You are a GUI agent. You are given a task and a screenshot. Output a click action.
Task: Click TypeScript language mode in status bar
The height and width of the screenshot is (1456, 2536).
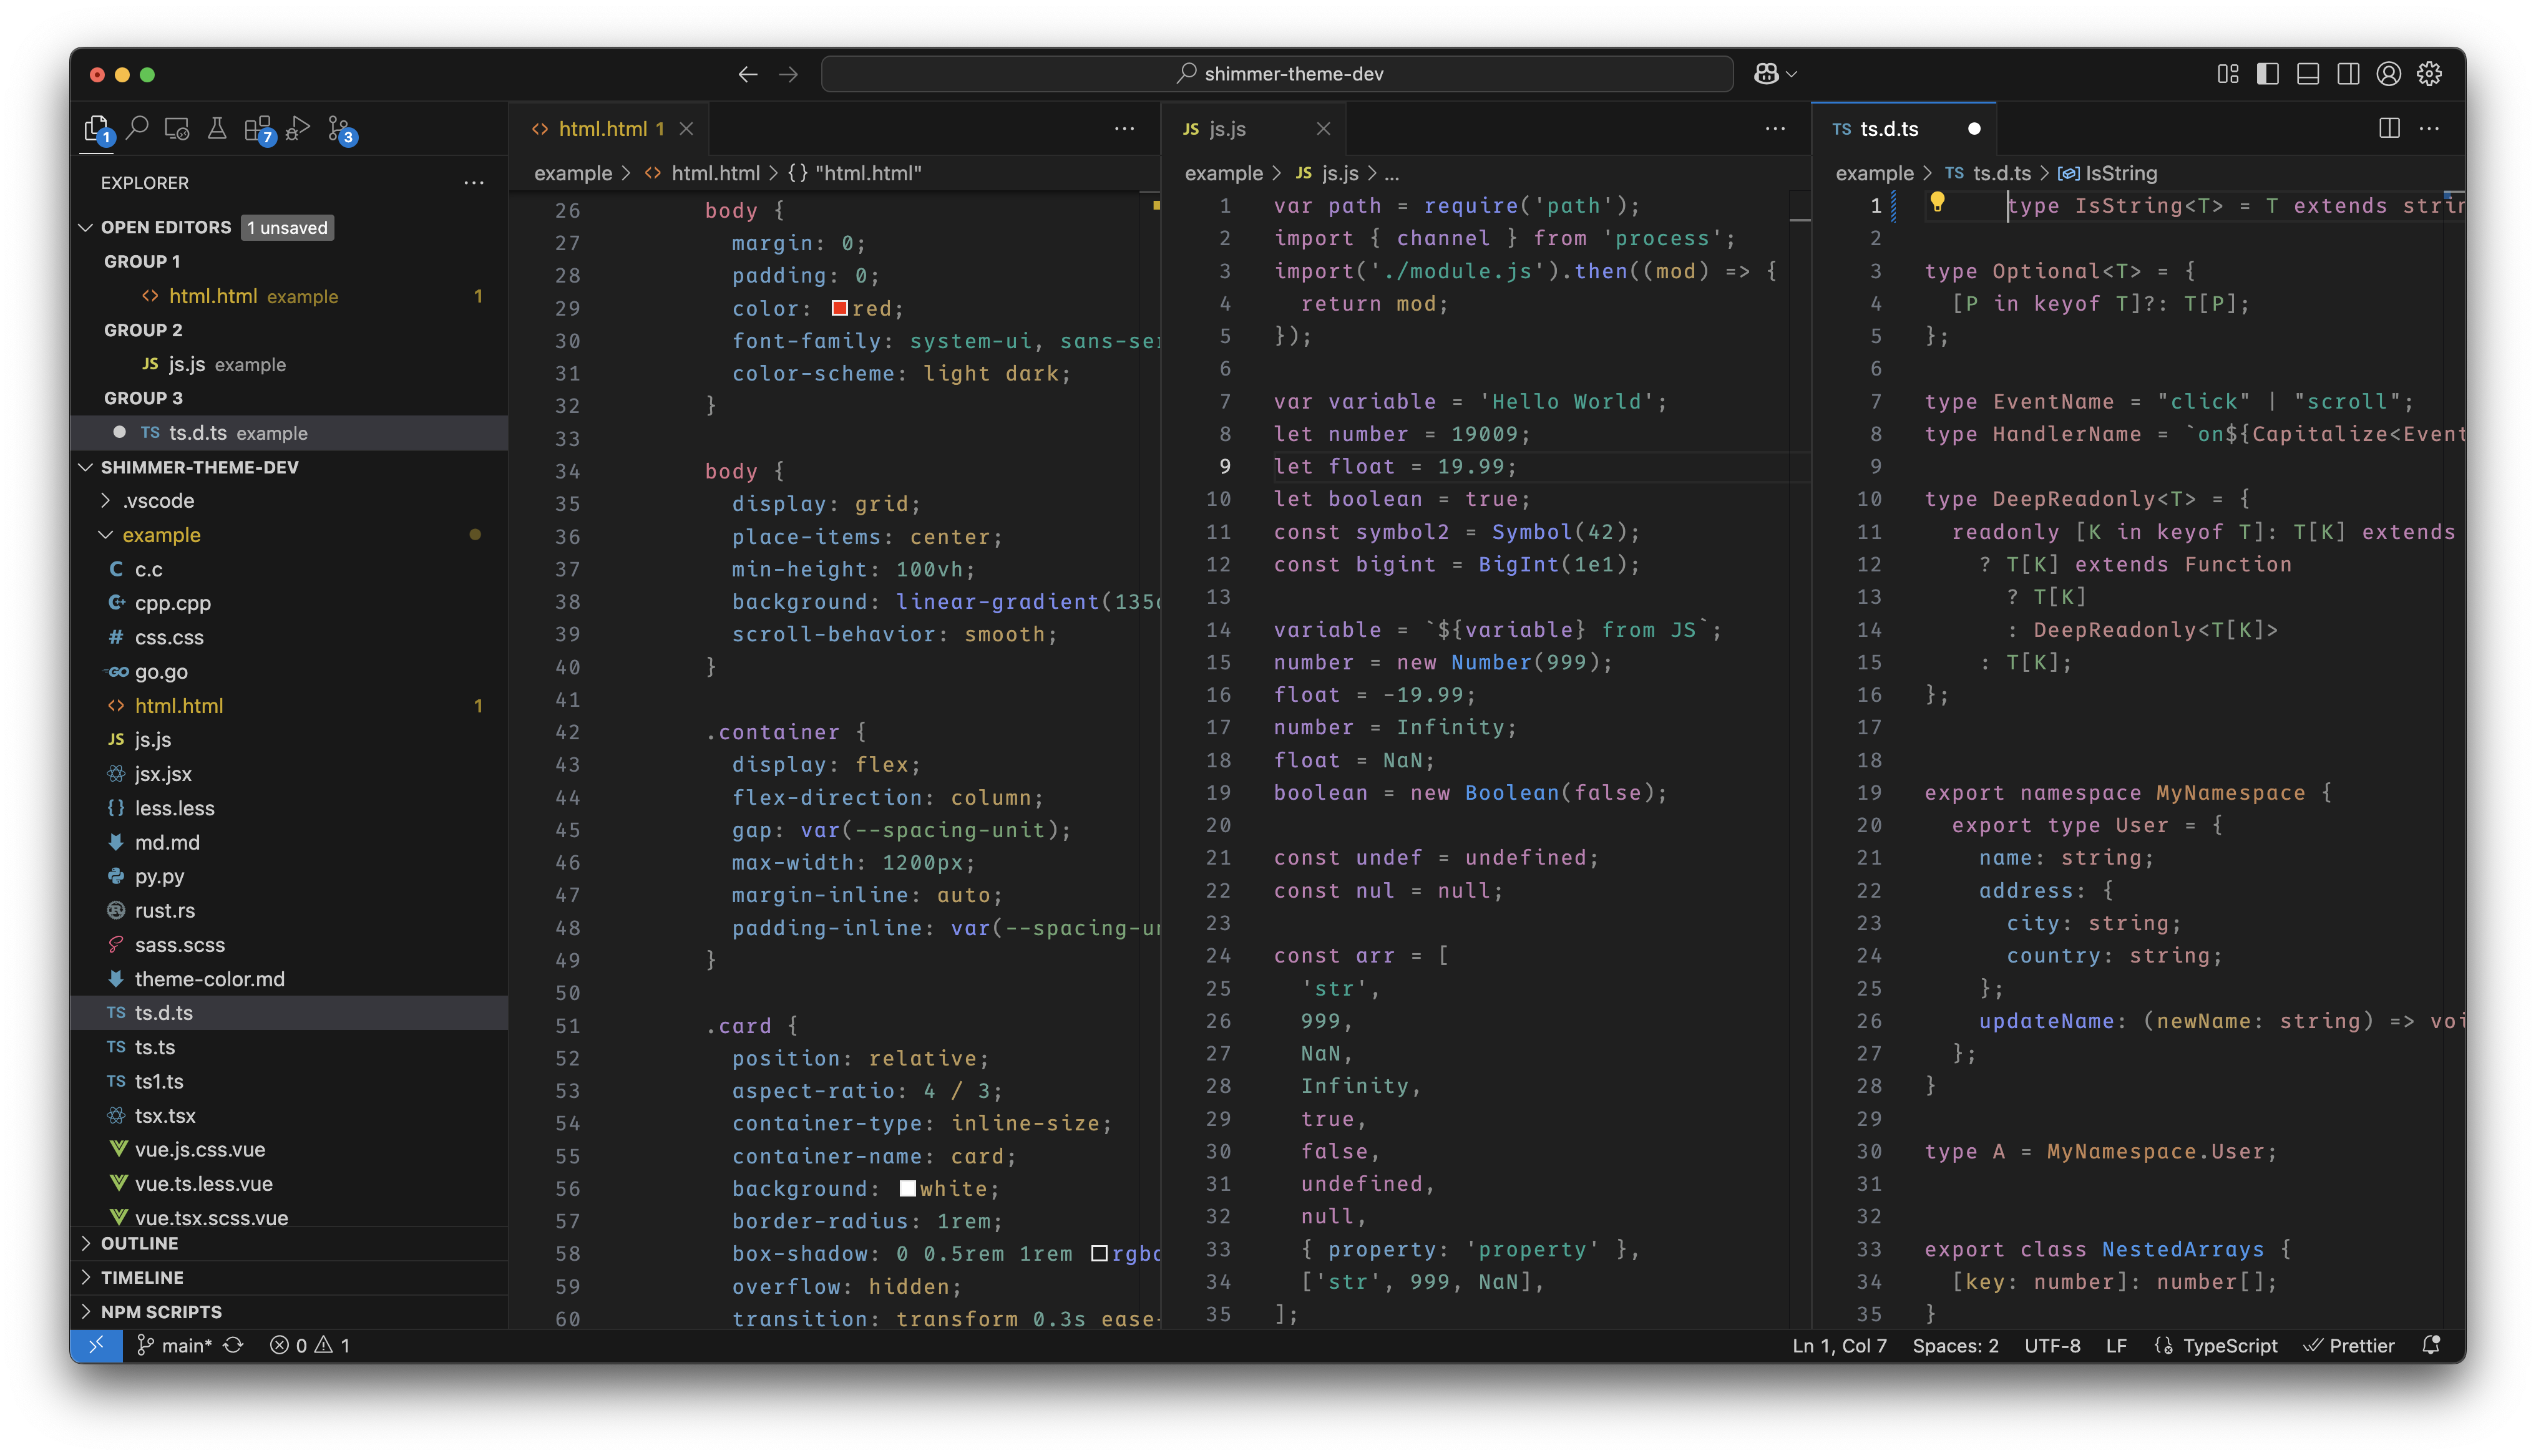(x=2229, y=1346)
